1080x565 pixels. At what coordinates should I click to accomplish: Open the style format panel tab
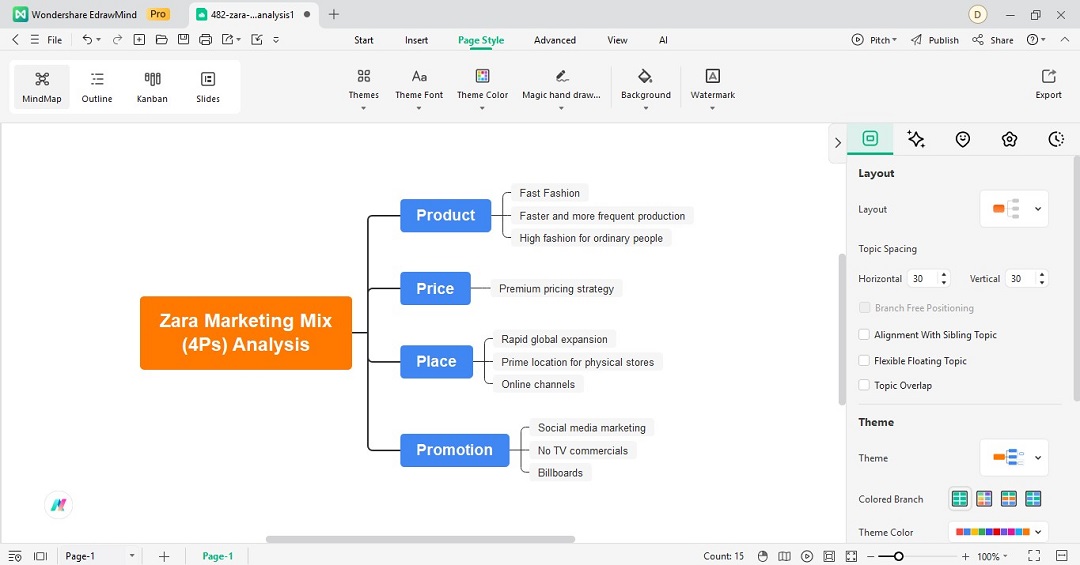[x=870, y=138]
